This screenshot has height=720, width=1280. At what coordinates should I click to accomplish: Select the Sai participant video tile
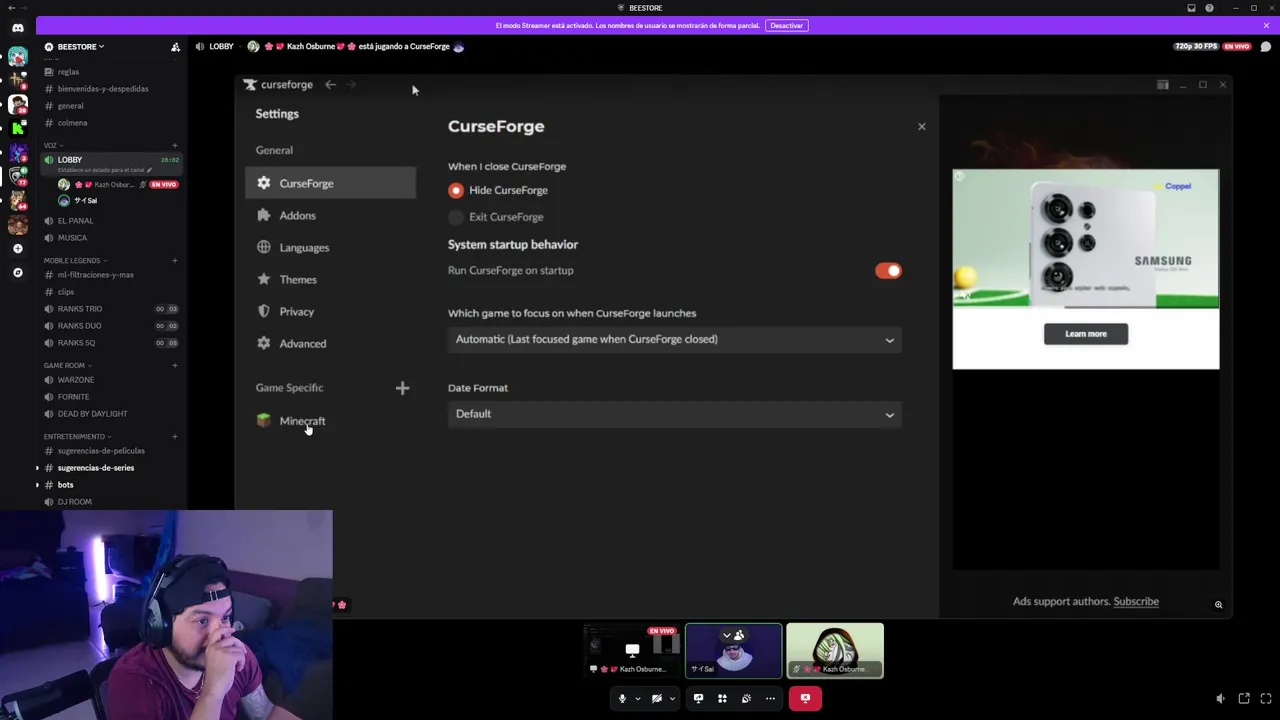(x=734, y=651)
